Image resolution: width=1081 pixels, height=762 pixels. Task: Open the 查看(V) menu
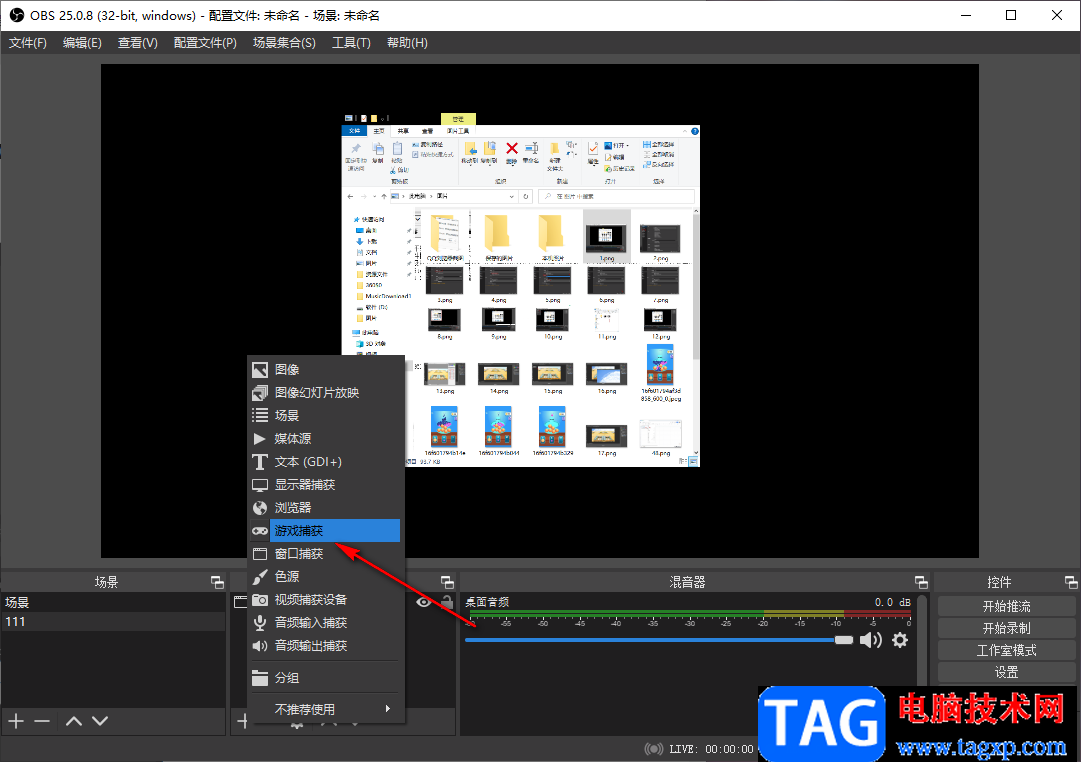pos(137,43)
